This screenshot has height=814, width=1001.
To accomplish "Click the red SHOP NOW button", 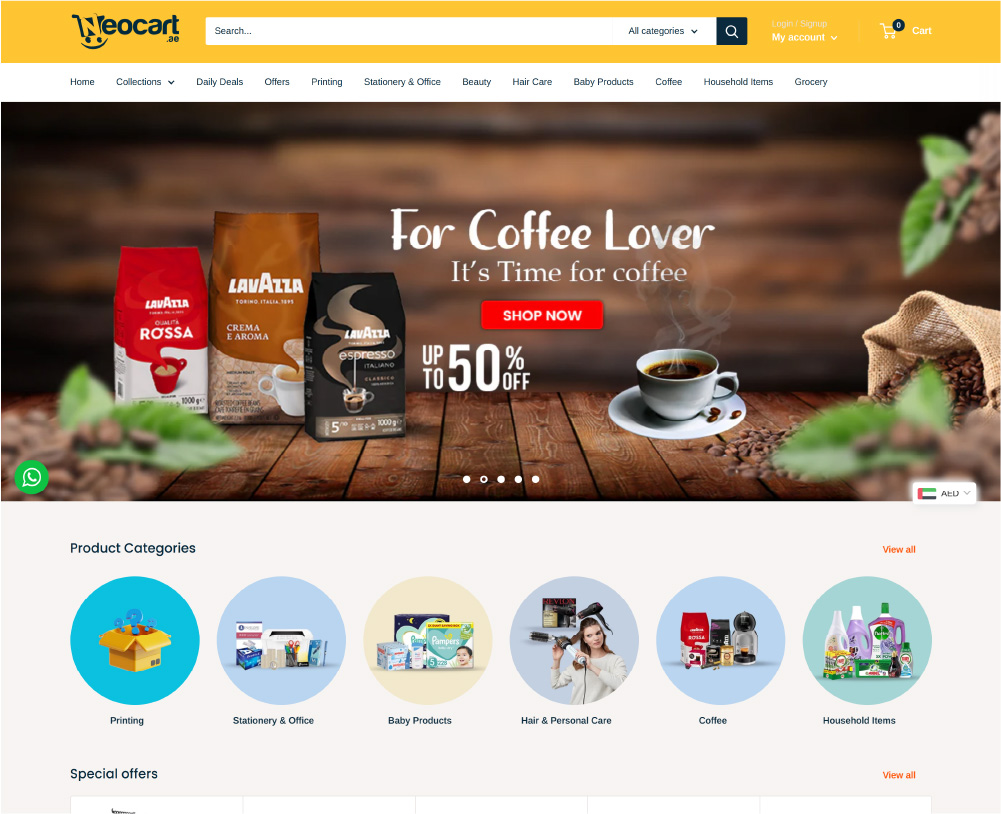I will click(x=542, y=315).
